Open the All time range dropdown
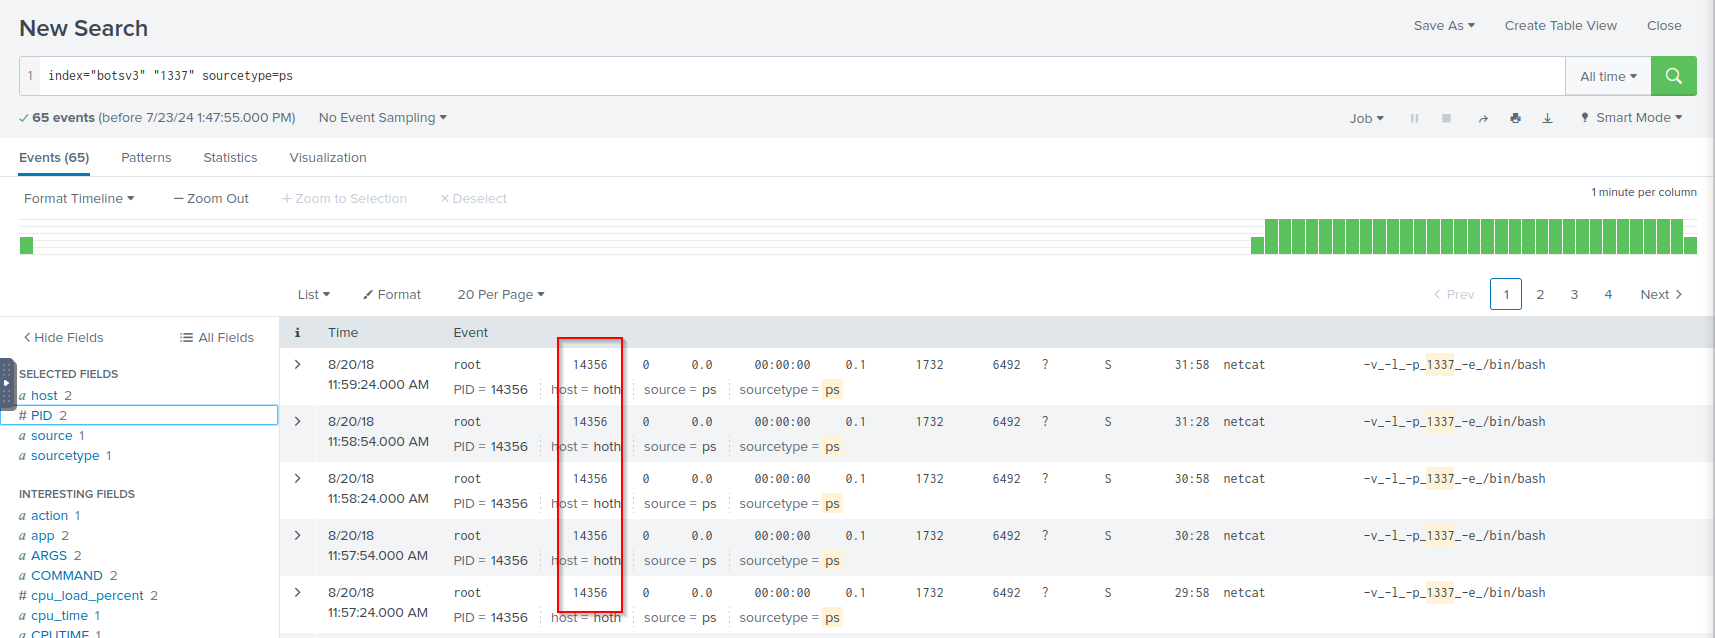 pyautogui.click(x=1607, y=77)
